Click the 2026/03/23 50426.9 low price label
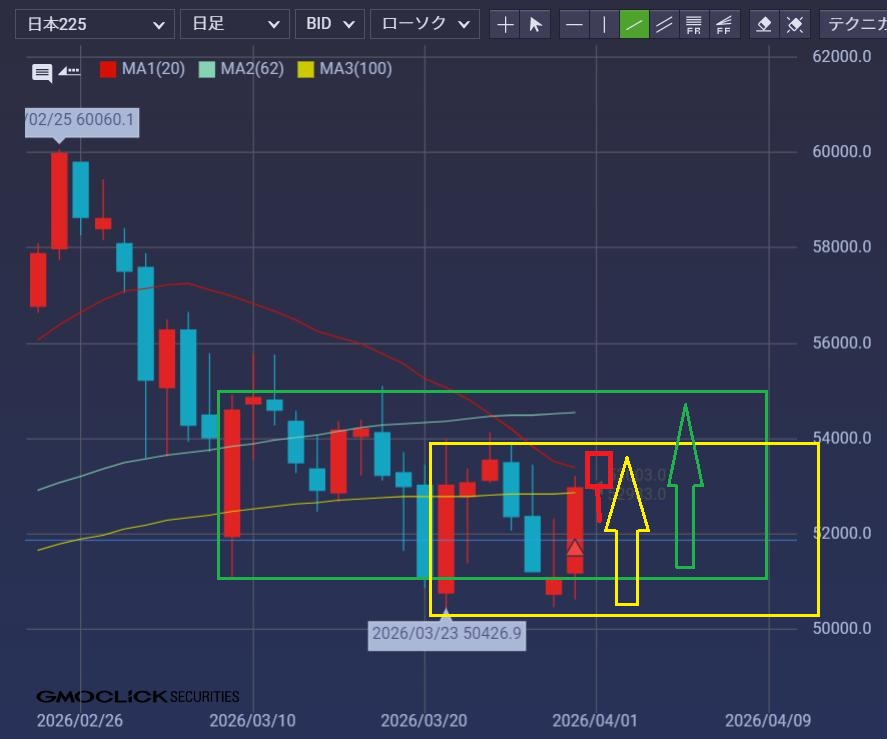 click(x=446, y=633)
